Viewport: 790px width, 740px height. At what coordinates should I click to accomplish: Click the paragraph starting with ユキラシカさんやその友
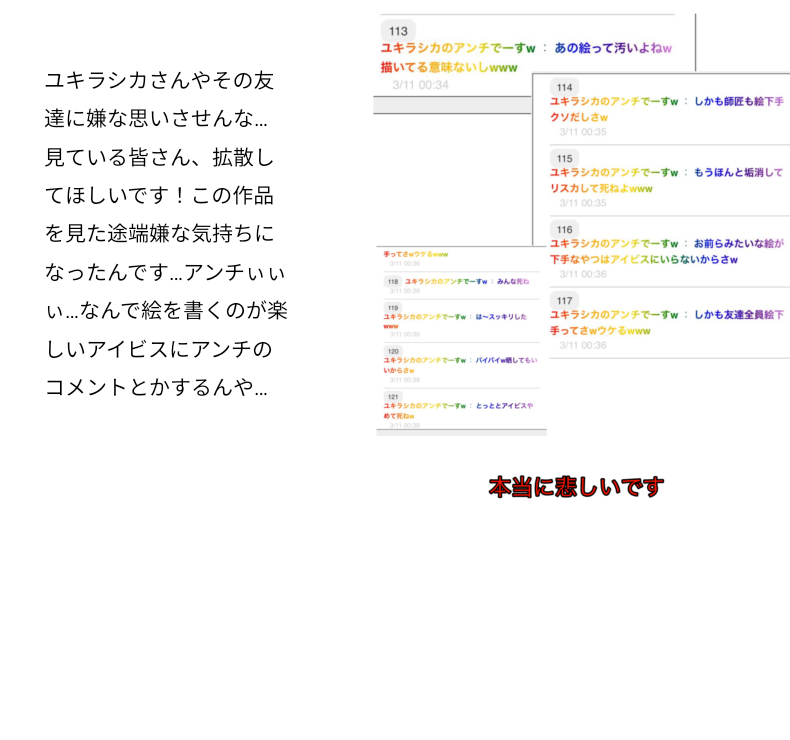pos(165,233)
